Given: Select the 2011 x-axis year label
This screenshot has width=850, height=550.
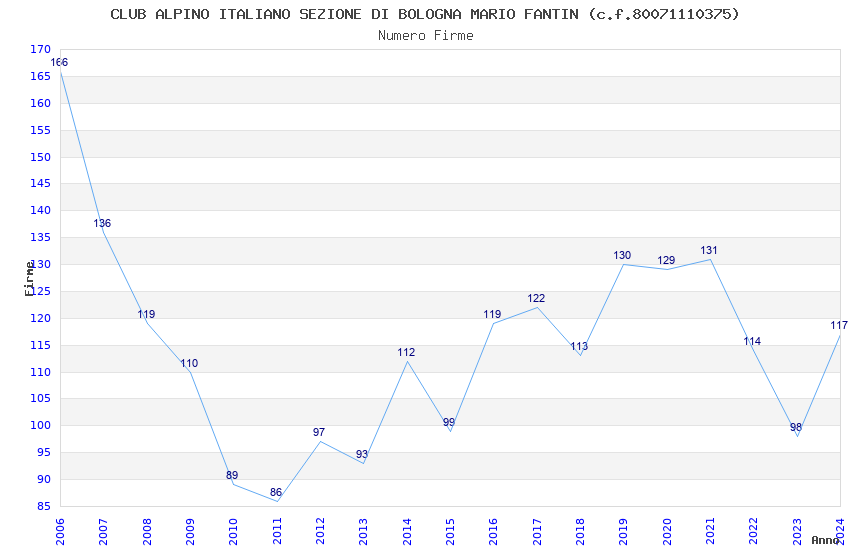Looking at the screenshot, I should pos(276,532).
